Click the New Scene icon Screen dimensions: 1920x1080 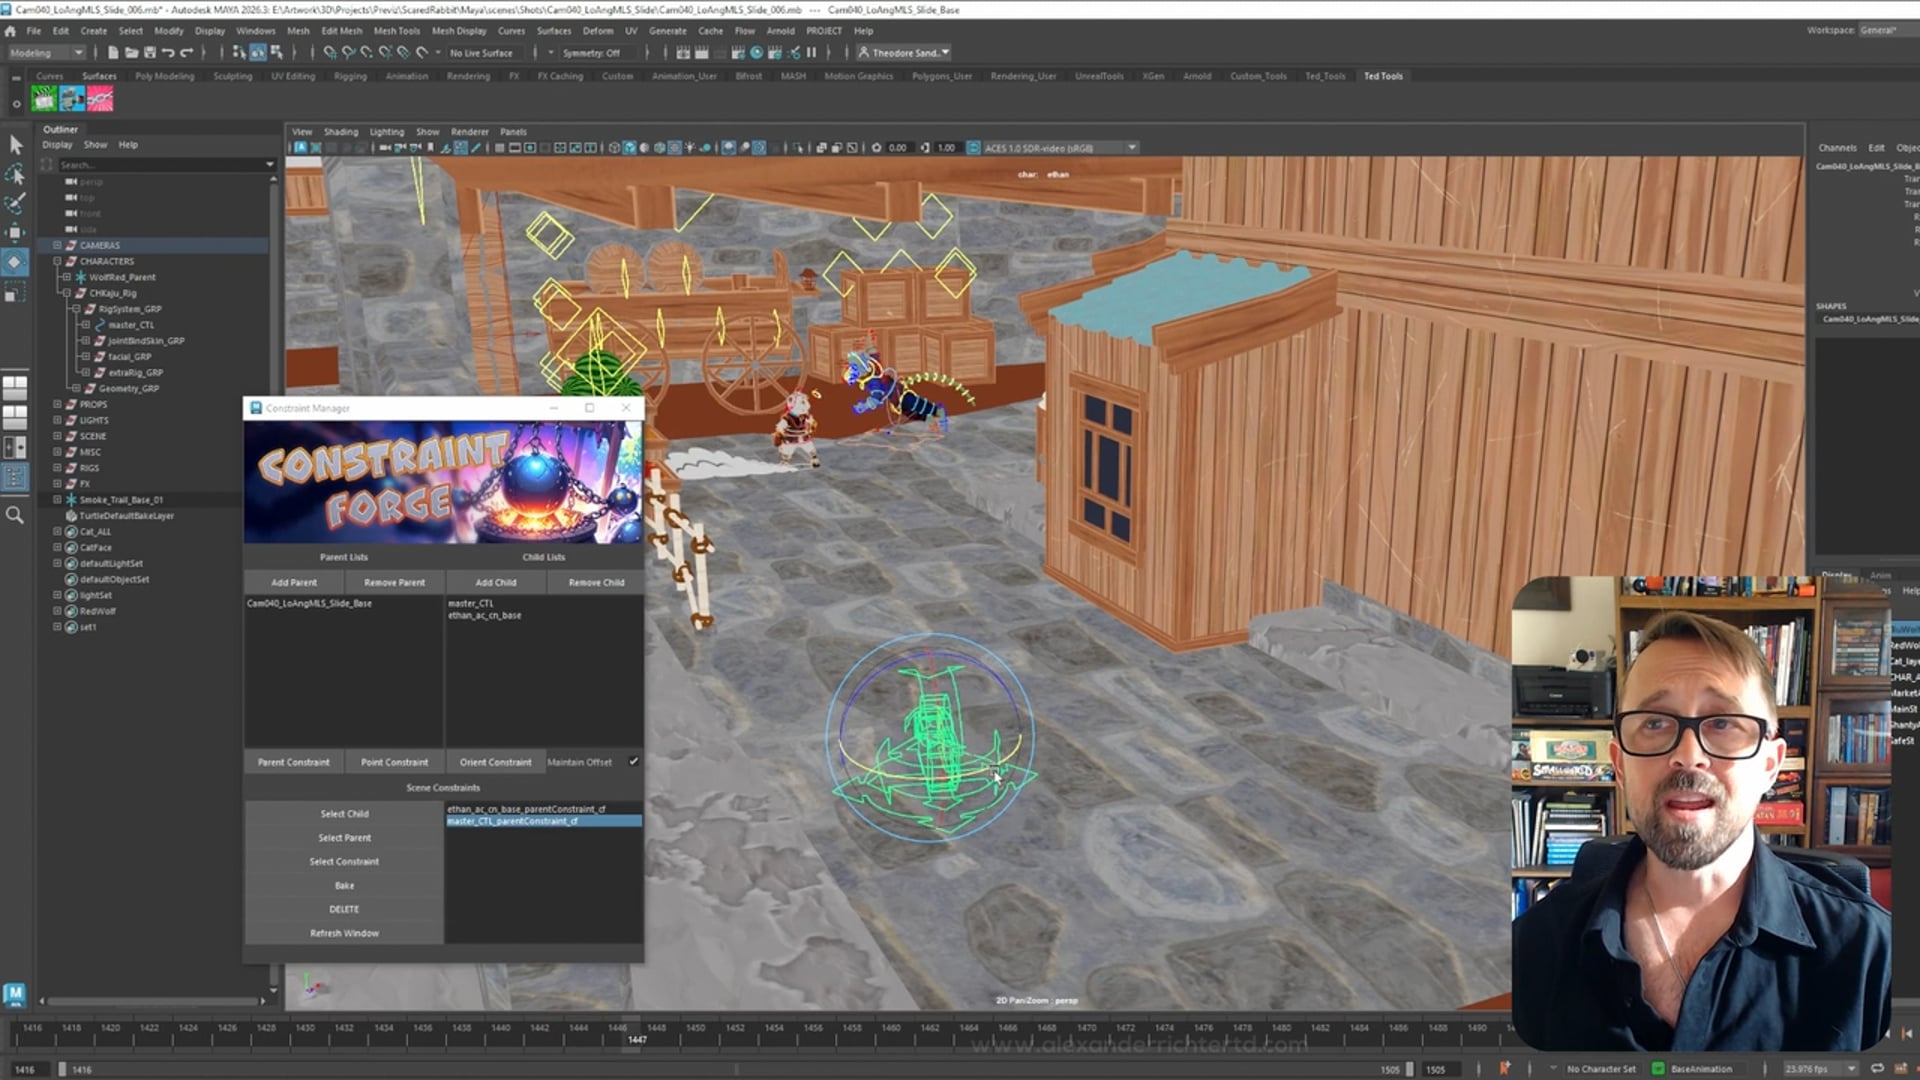(x=113, y=53)
